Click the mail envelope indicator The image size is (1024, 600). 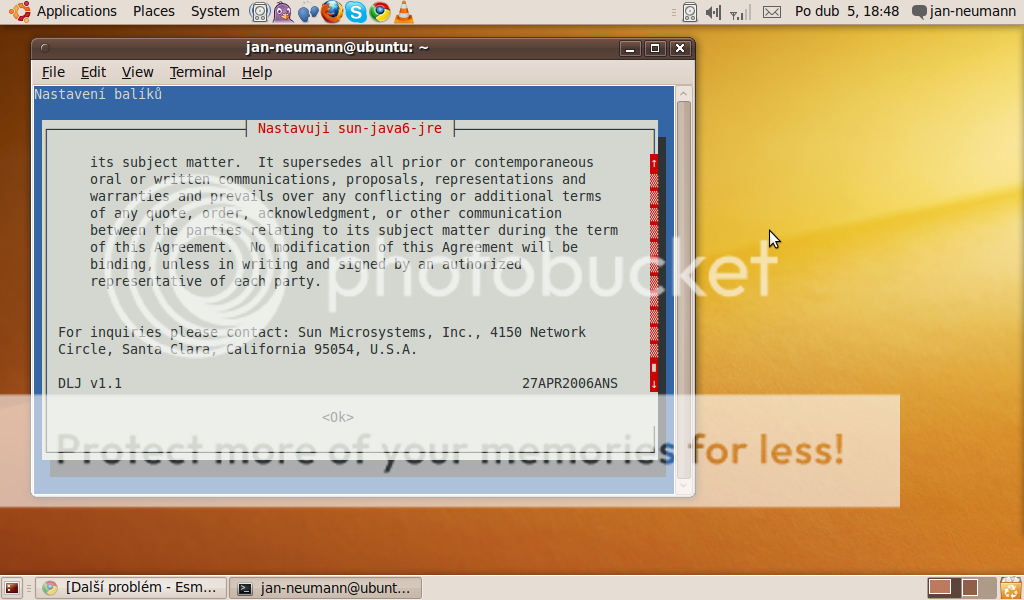771,12
